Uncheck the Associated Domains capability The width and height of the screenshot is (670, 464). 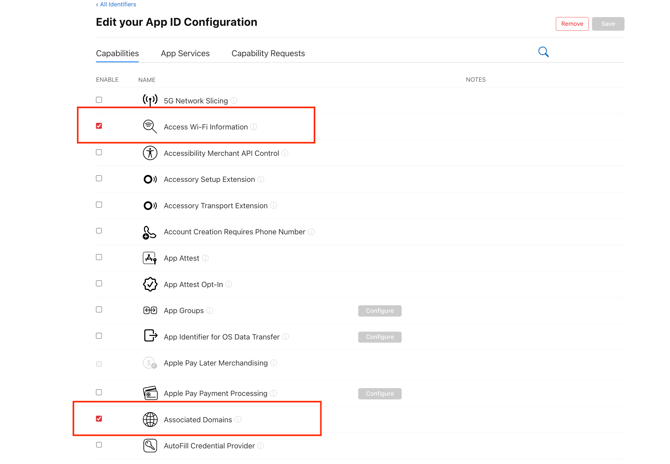pos(99,419)
